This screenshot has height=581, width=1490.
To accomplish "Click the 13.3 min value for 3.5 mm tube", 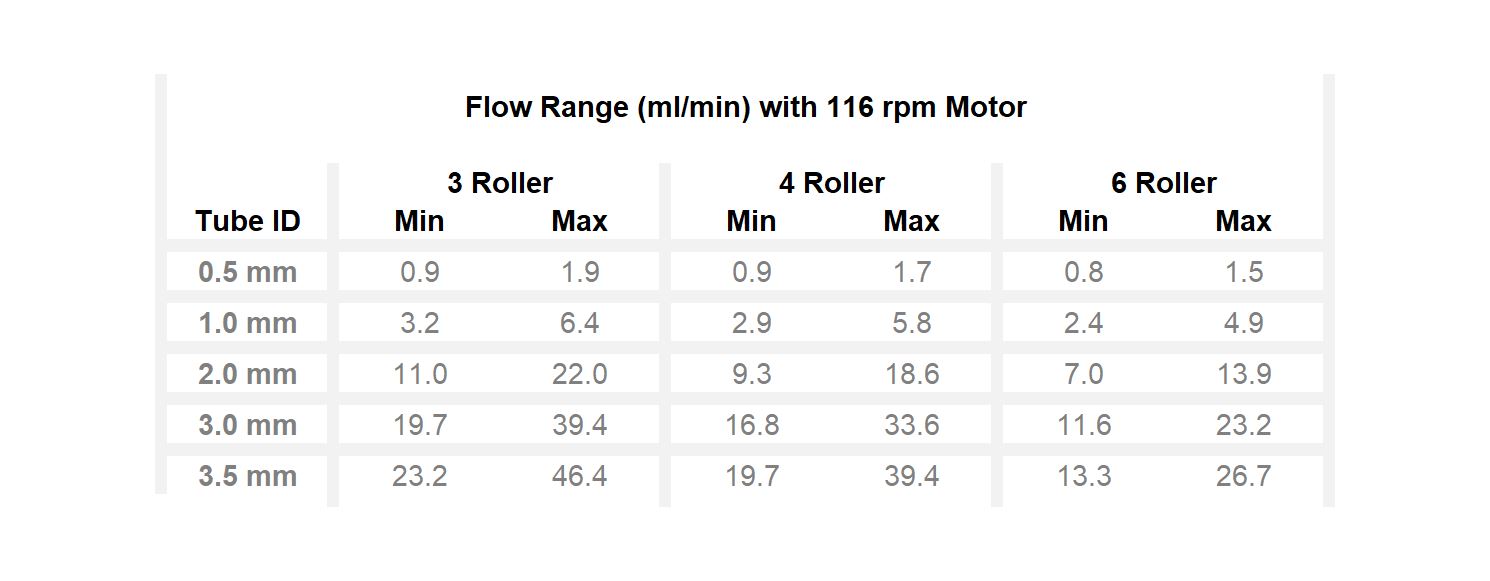I will click(x=1084, y=476).
